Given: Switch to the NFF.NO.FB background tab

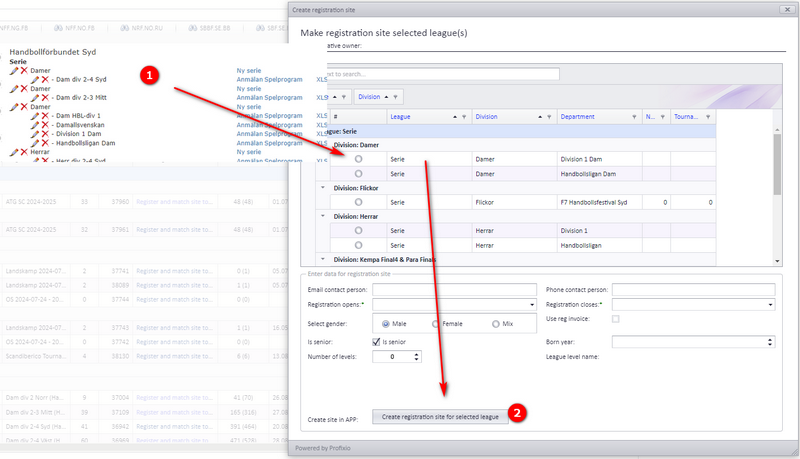Looking at the screenshot, I should [74, 28].
